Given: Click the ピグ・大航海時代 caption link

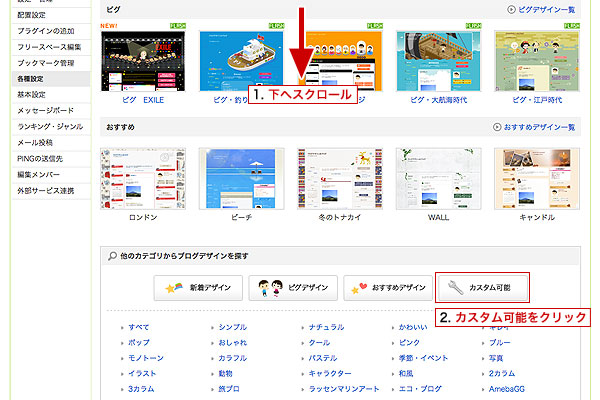Looking at the screenshot, I should (x=439, y=100).
